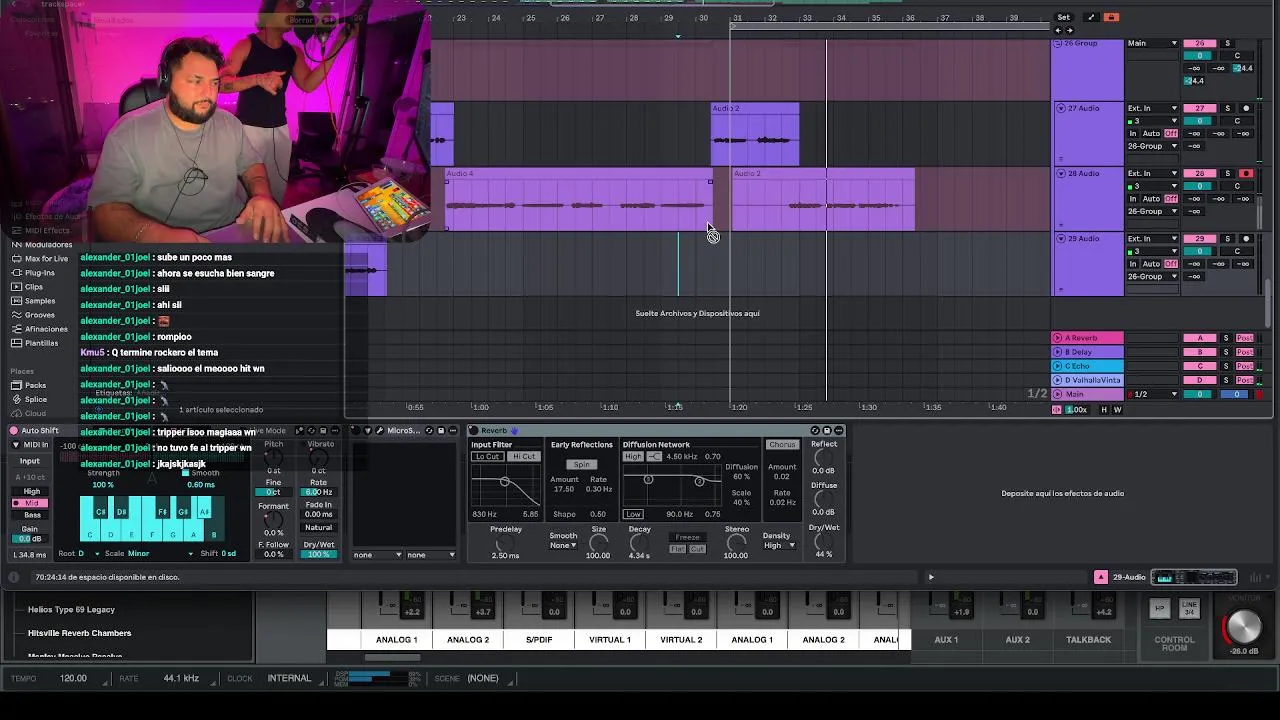
Task: Click the A Reverb return track play icon
Action: click(1057, 338)
